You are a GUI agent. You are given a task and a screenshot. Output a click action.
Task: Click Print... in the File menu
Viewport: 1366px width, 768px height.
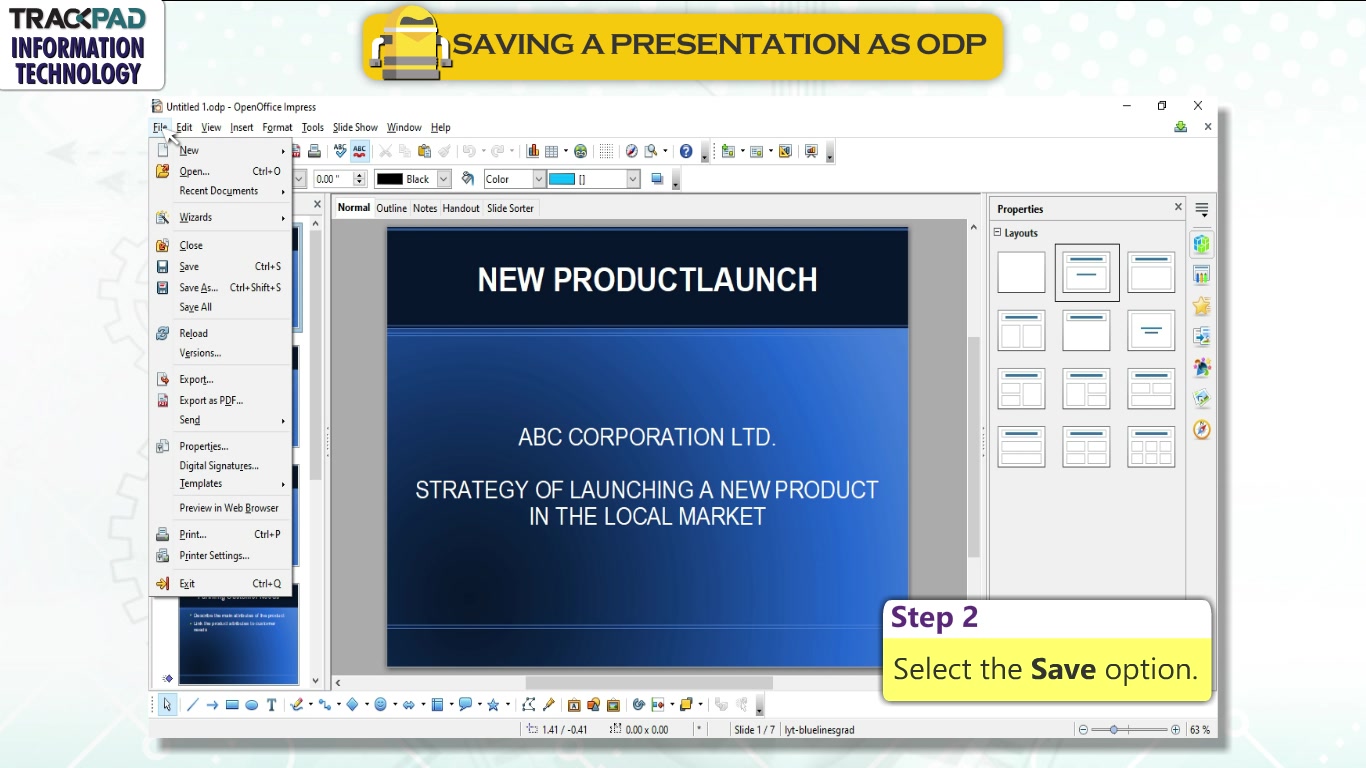[x=220, y=534]
